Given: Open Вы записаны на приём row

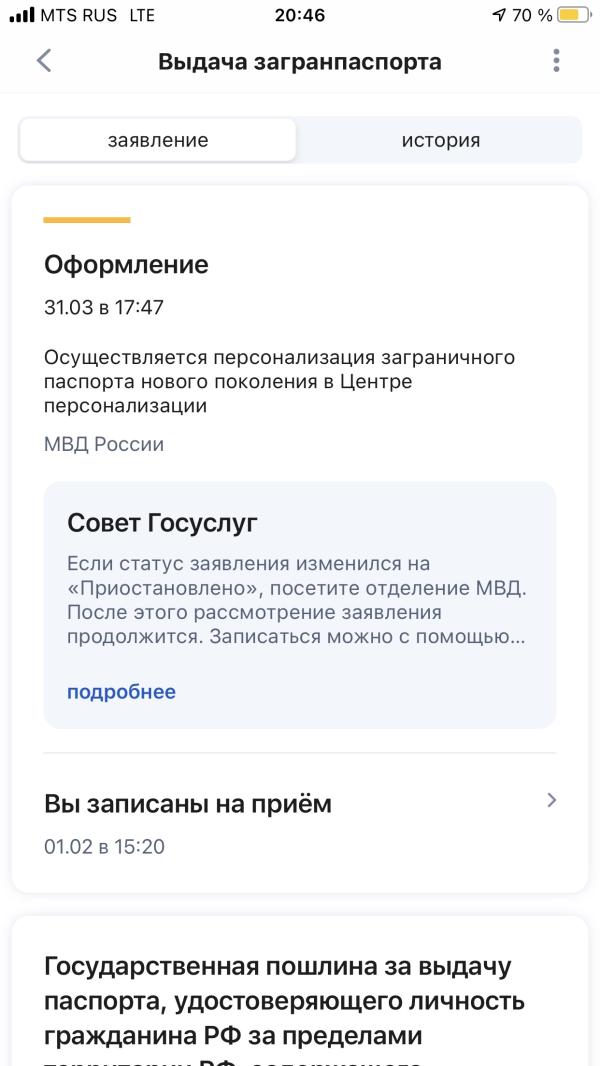Looking at the screenshot, I should tap(300, 824).
